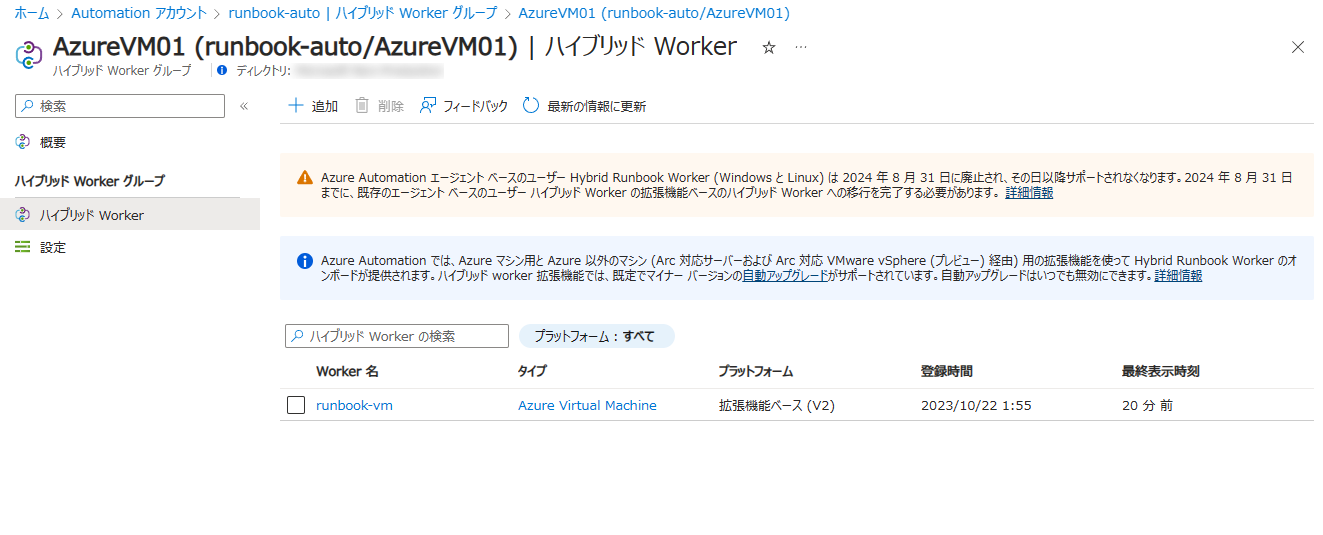Click the ハイブリッド Worker の検索 field
Viewport: 1323px width, 535px height.
pos(397,336)
